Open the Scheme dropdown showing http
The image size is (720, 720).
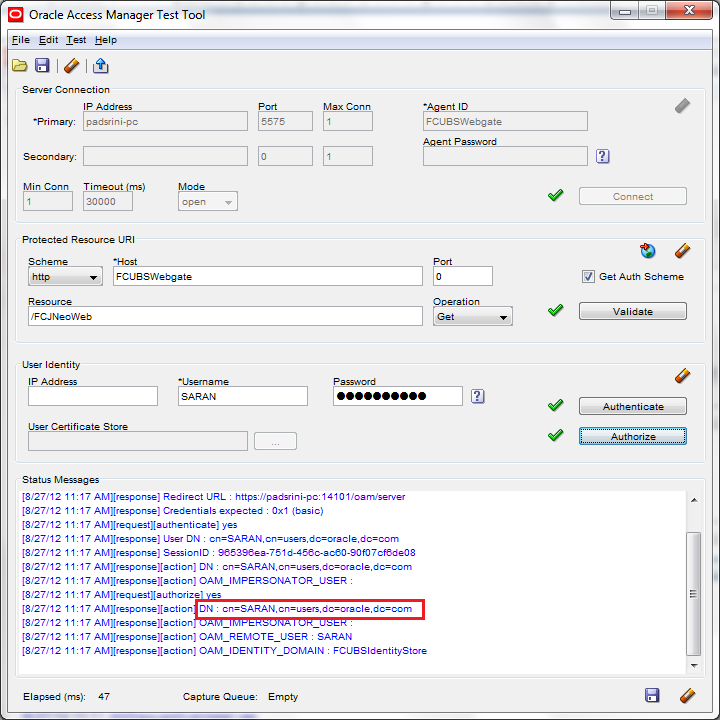click(x=65, y=276)
